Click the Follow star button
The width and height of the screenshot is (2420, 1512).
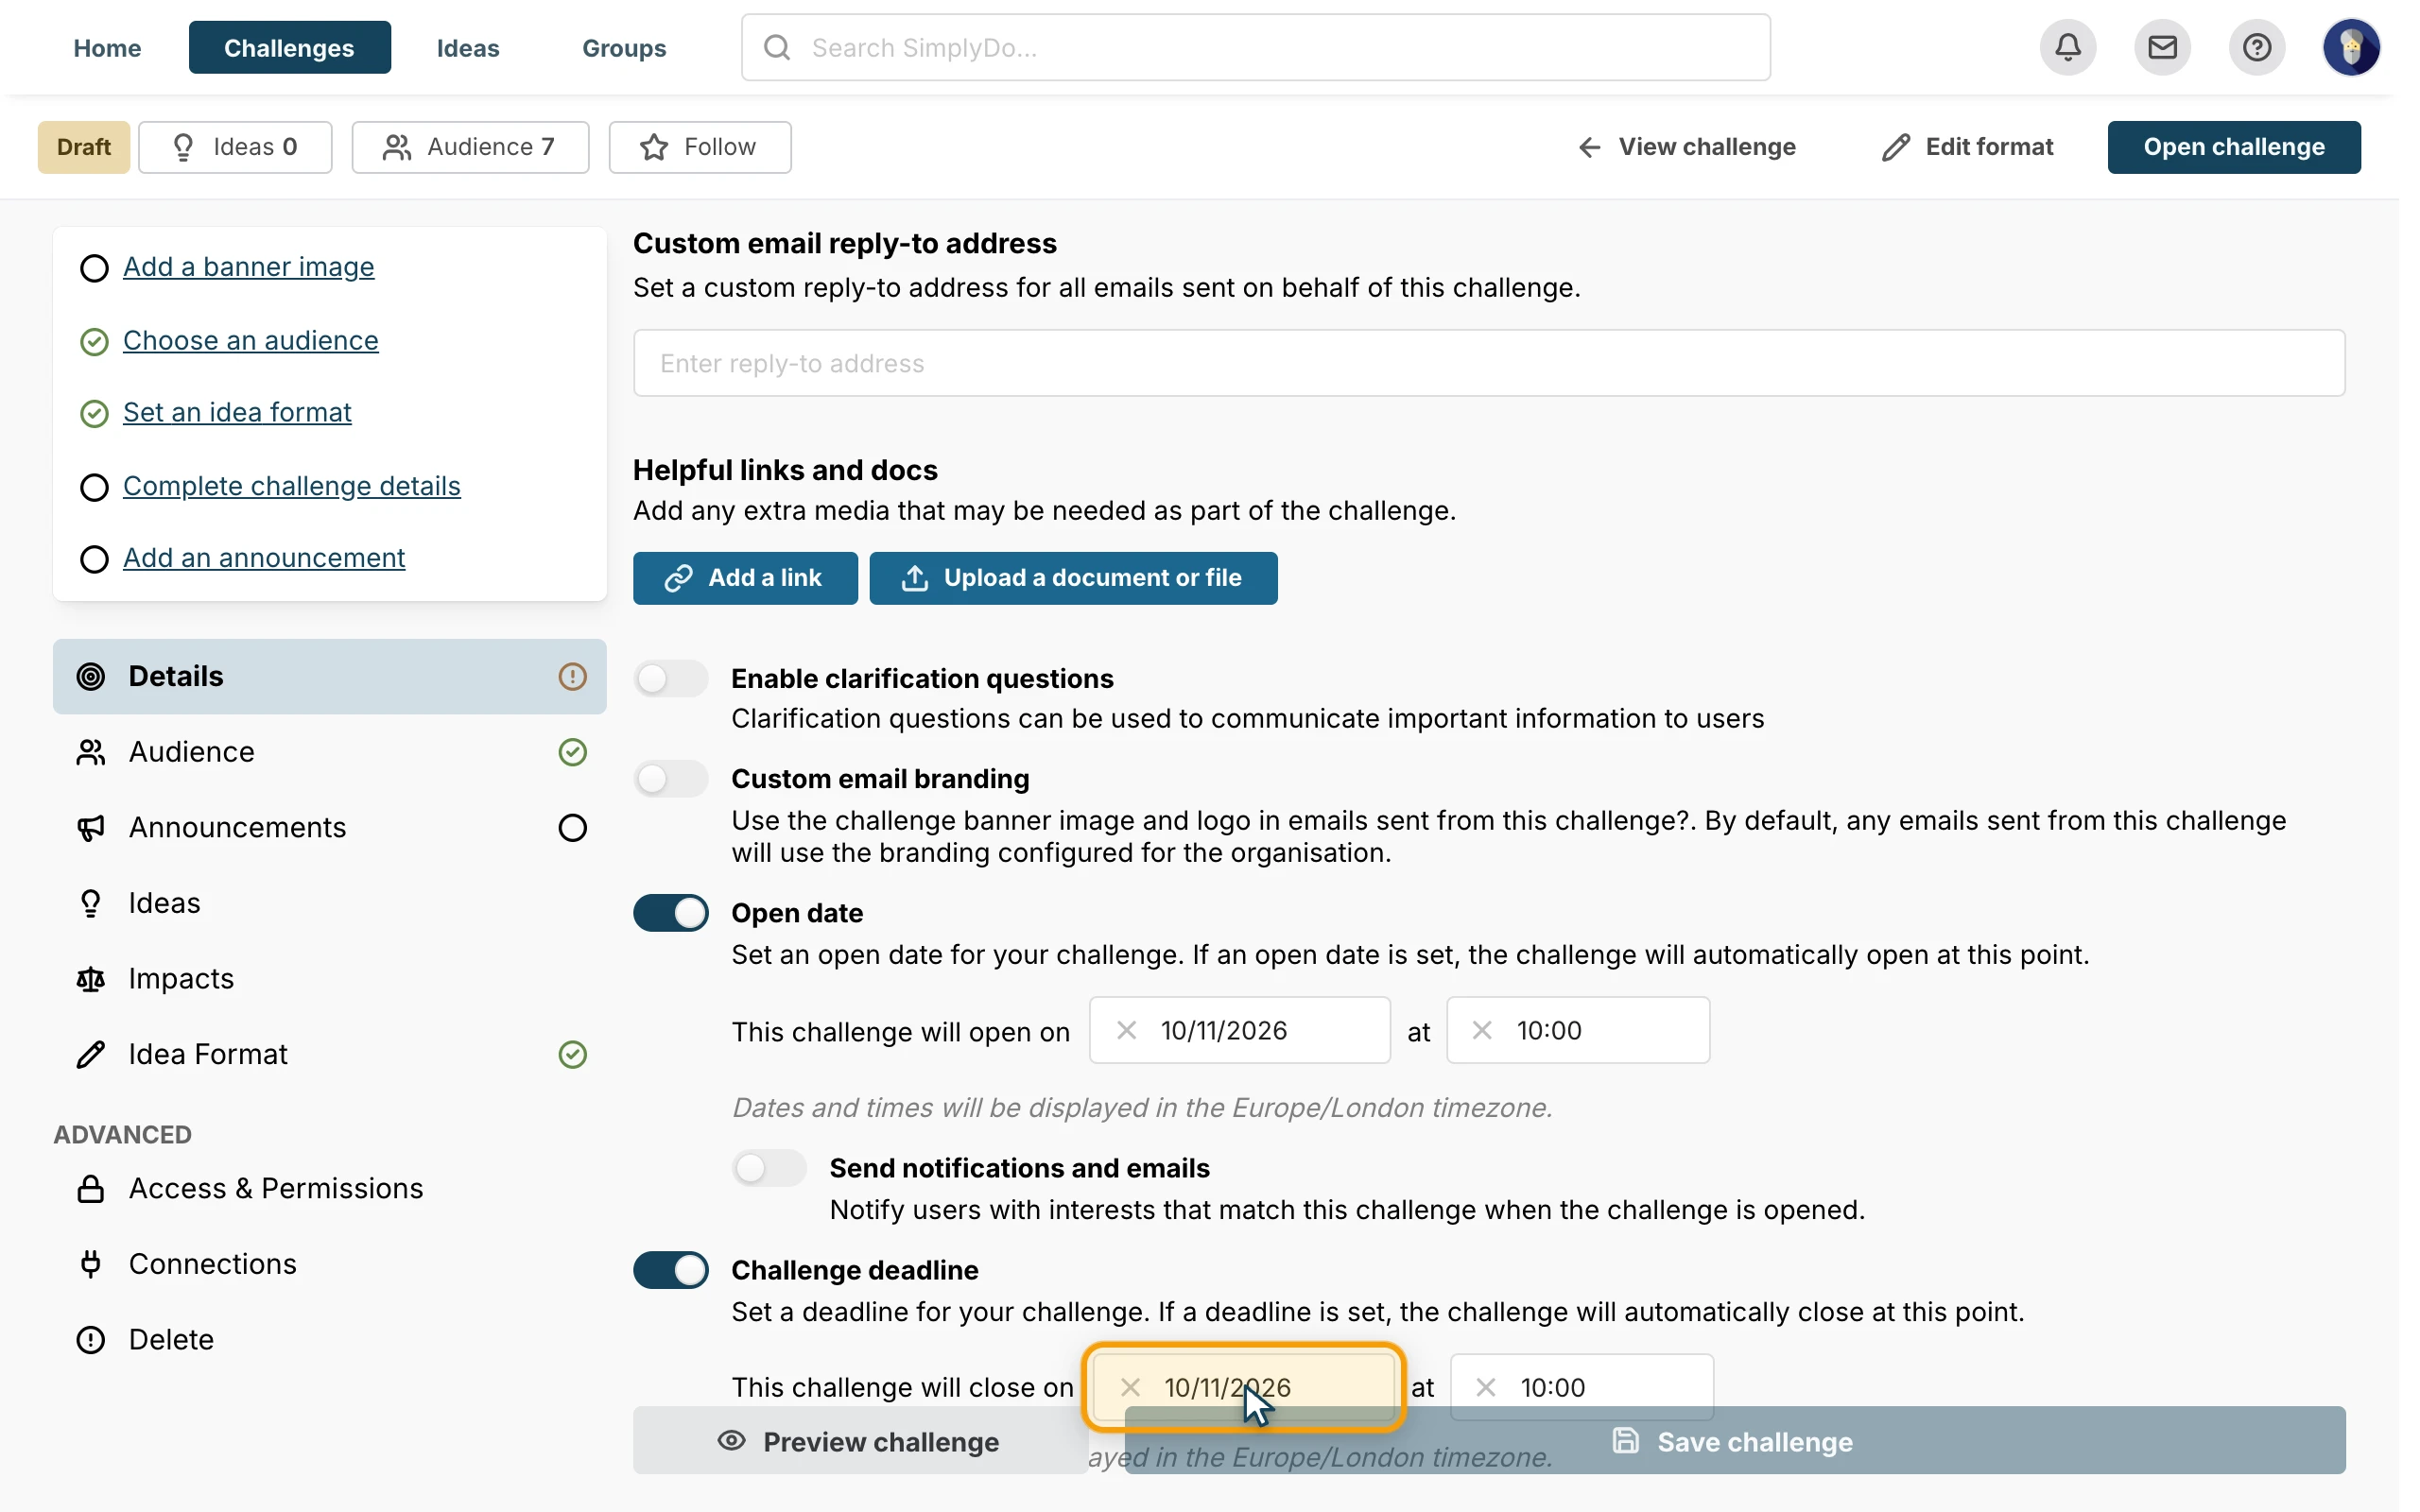point(700,147)
